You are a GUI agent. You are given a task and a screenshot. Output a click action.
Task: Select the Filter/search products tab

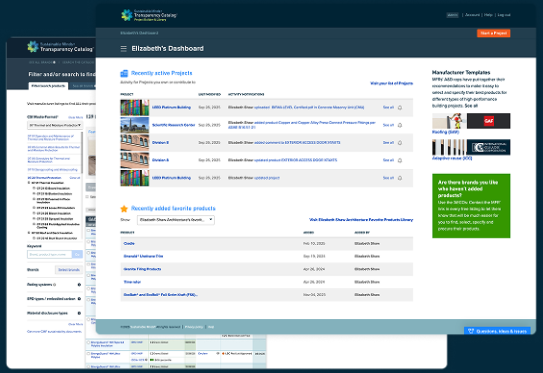click(x=48, y=86)
